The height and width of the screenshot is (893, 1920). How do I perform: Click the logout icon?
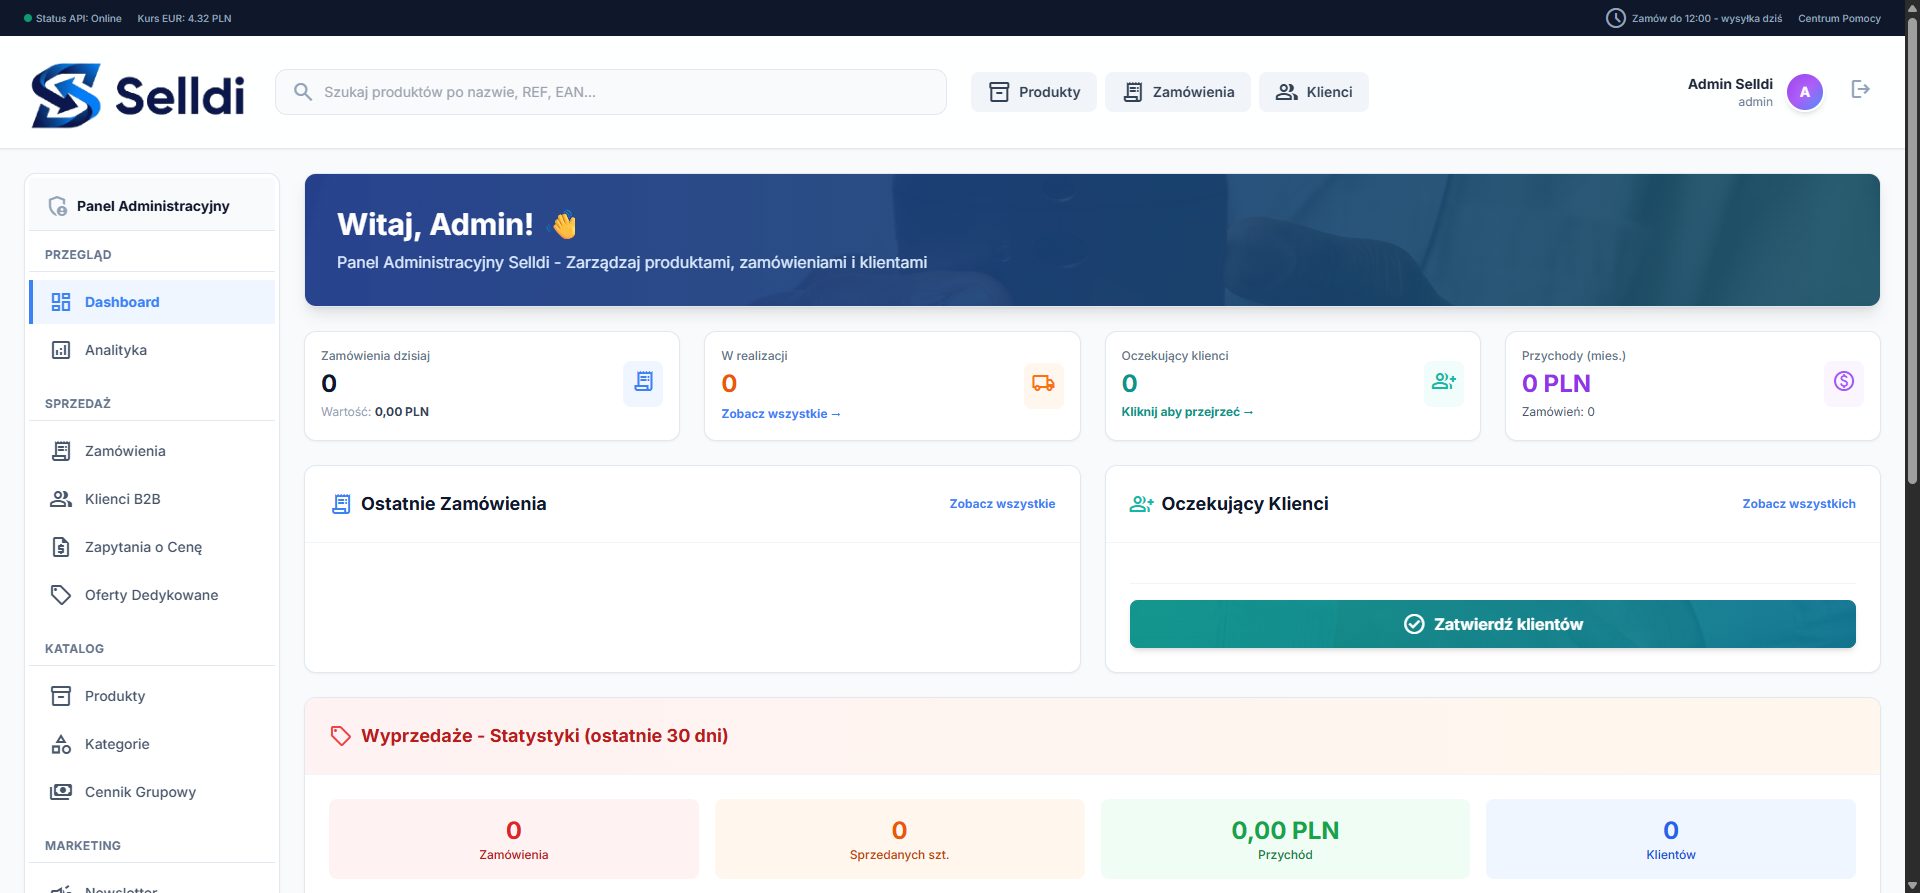pos(1860,90)
